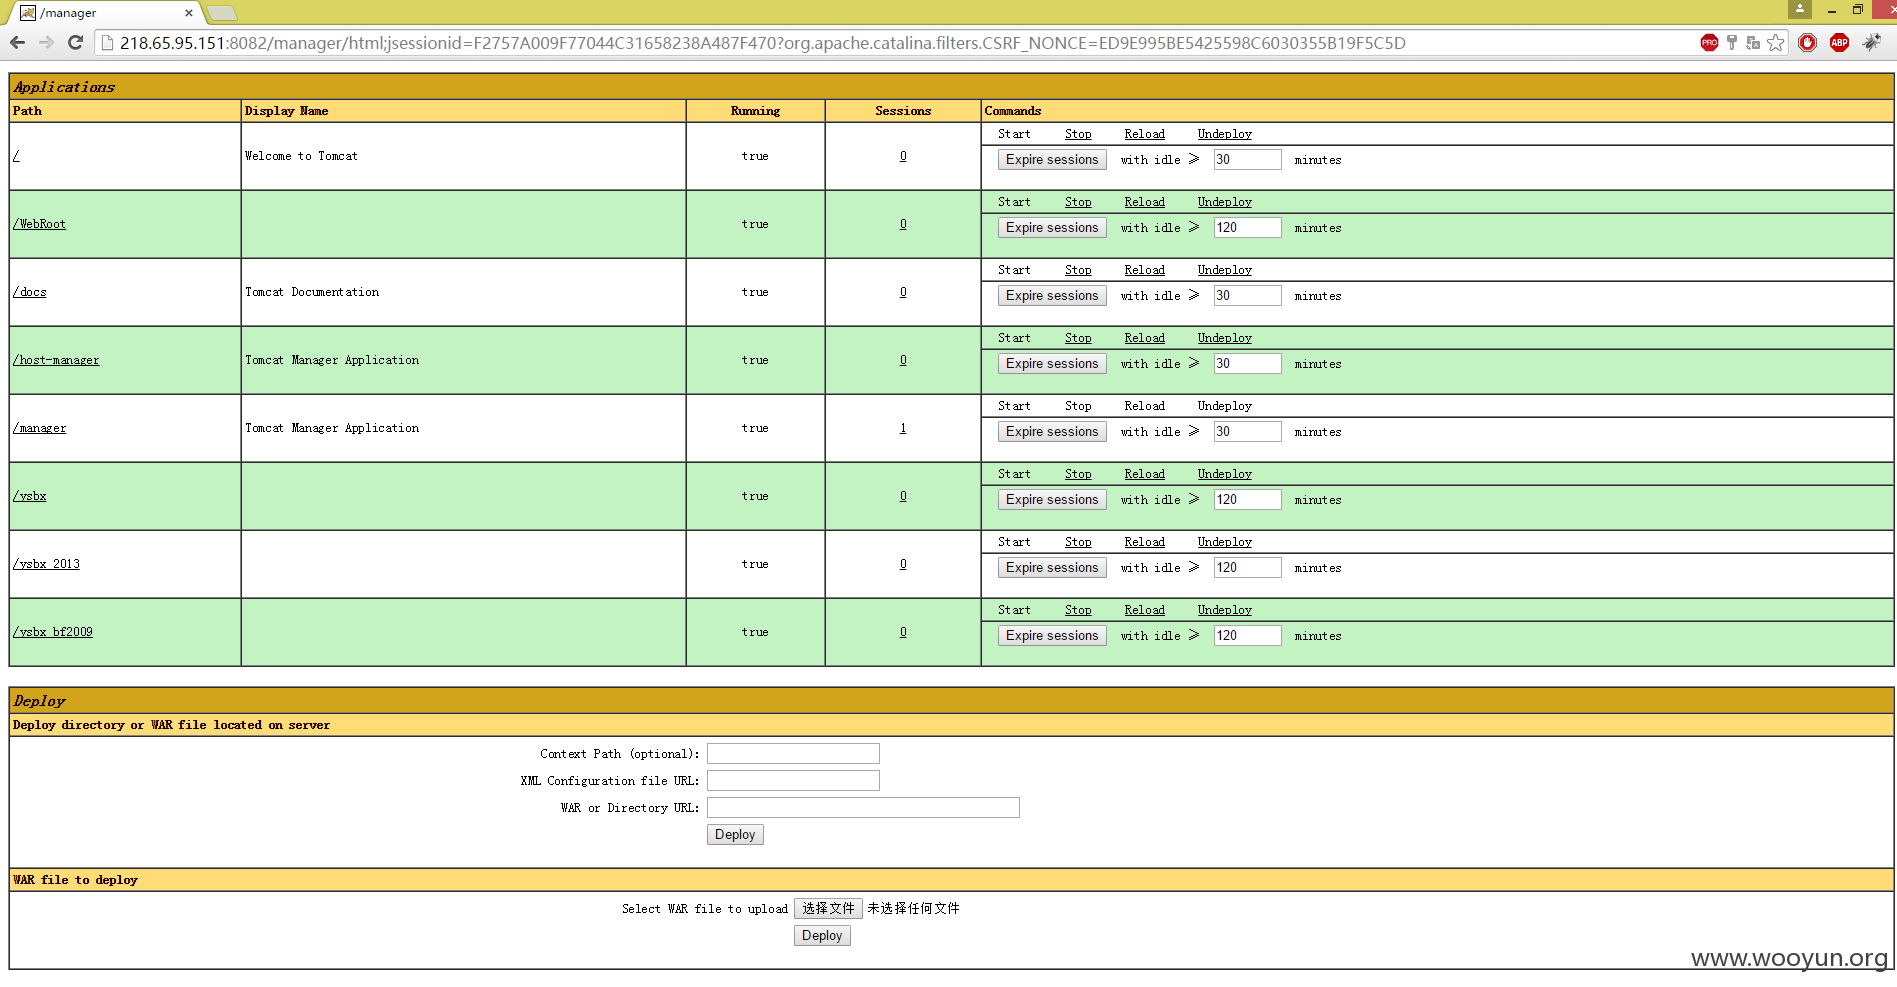The height and width of the screenshot is (987, 1897).
Task: Expire sessions for /ysbx_bf2009
Action: click(x=1052, y=636)
